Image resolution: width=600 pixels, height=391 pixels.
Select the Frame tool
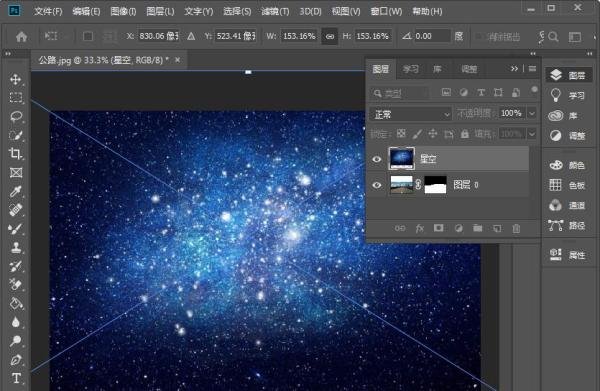tap(16, 173)
